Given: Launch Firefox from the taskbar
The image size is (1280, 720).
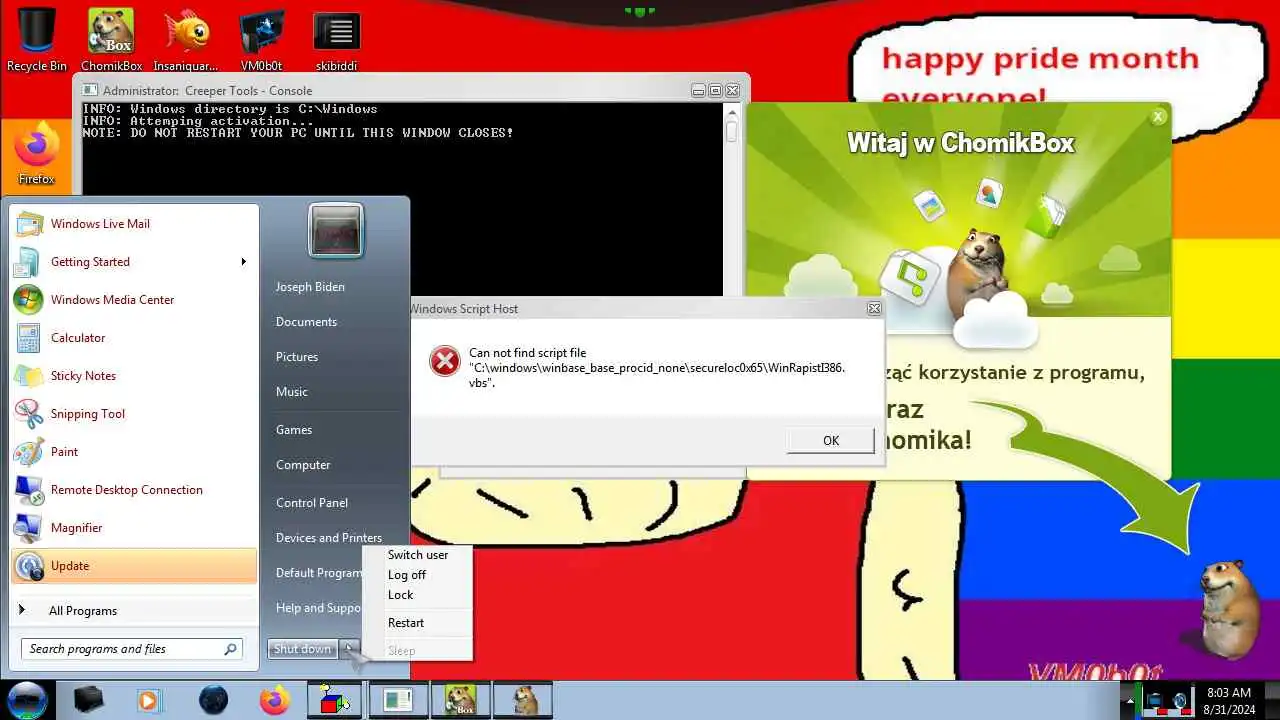Looking at the screenshot, I should 274,700.
